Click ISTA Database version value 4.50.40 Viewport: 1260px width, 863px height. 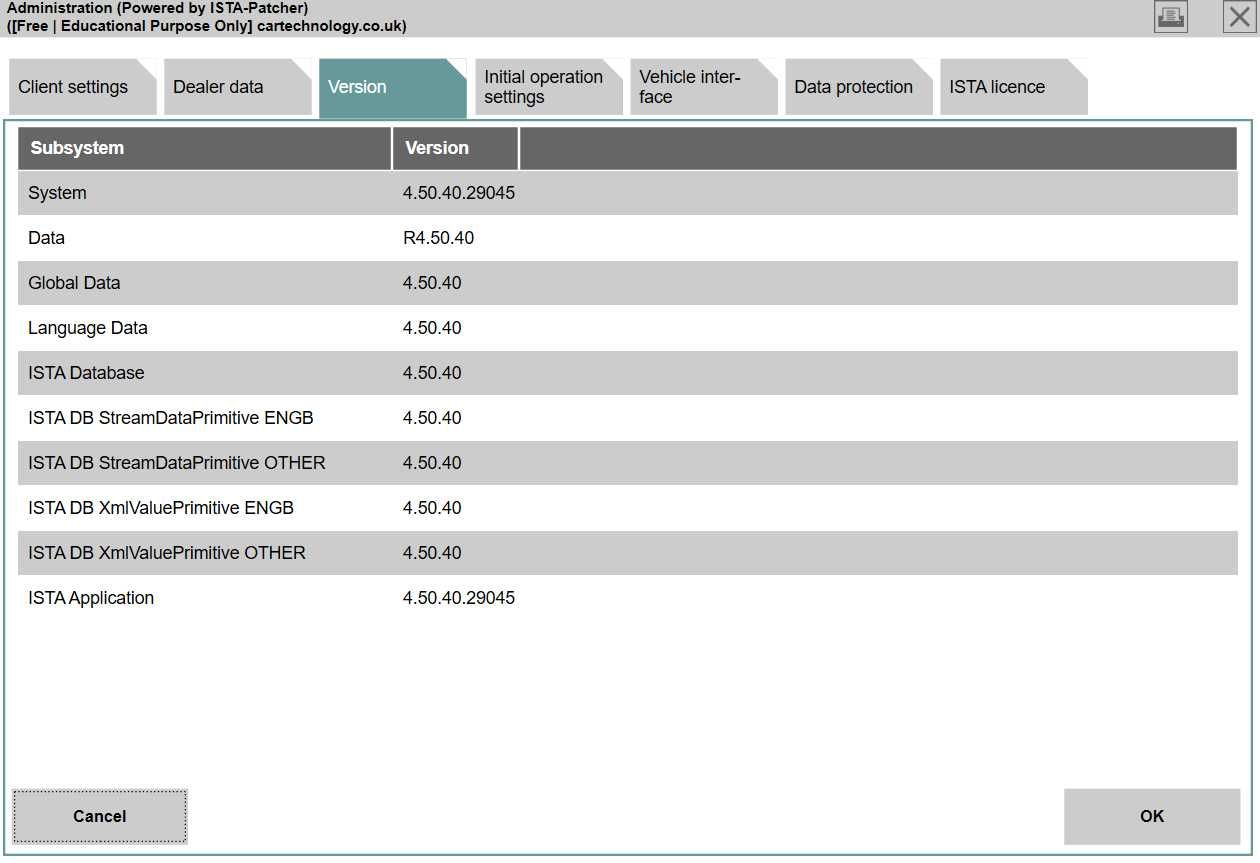[x=432, y=373]
